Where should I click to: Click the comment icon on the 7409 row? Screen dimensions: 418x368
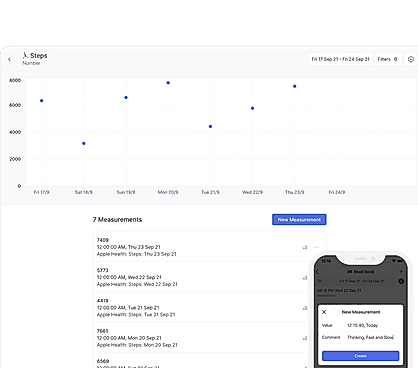pyautogui.click(x=305, y=247)
